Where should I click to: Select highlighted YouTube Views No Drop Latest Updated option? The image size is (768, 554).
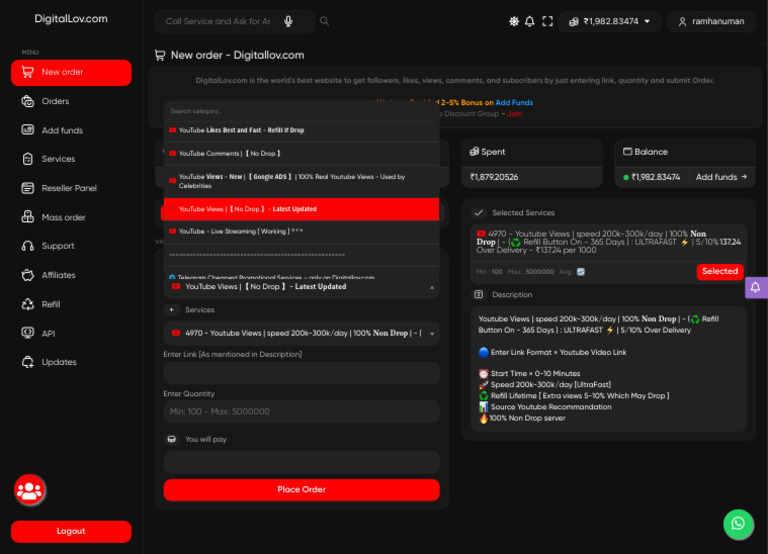pos(301,209)
